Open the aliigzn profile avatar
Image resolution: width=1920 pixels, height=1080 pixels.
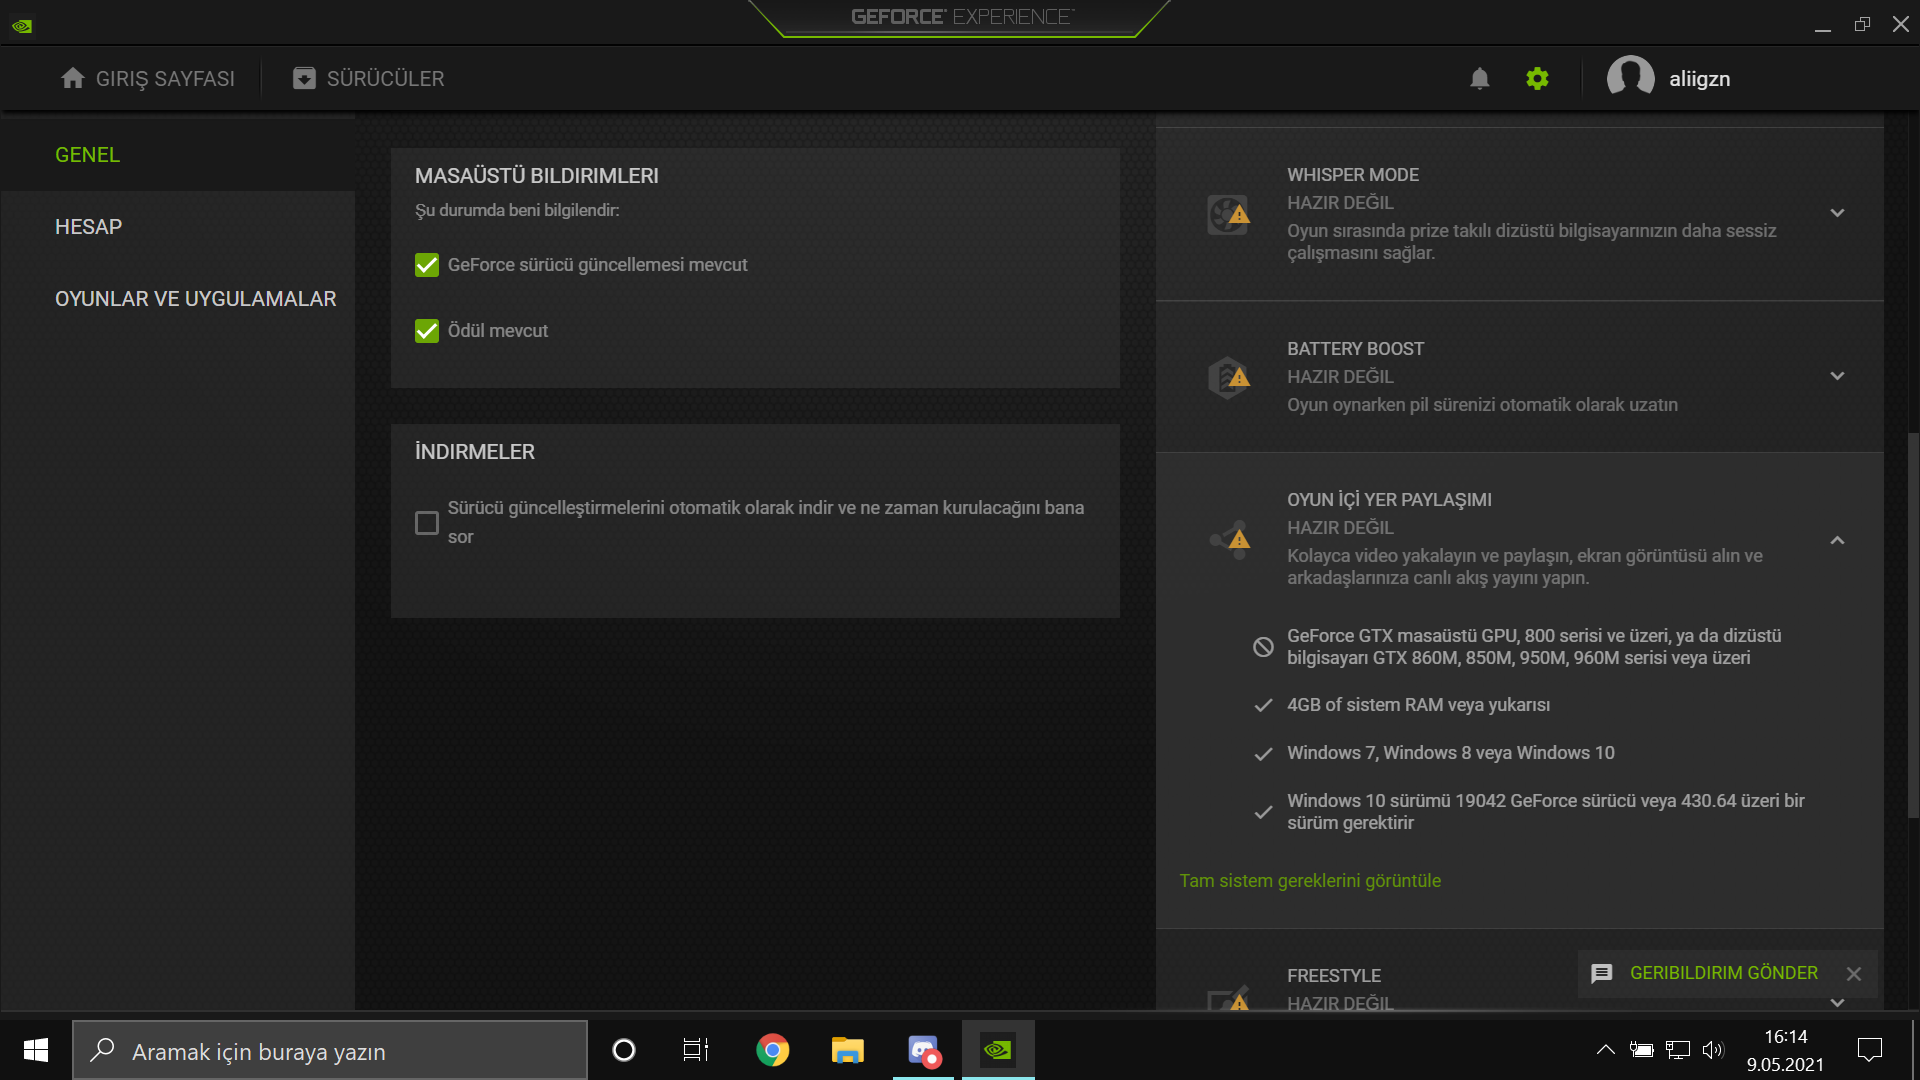[x=1630, y=78]
